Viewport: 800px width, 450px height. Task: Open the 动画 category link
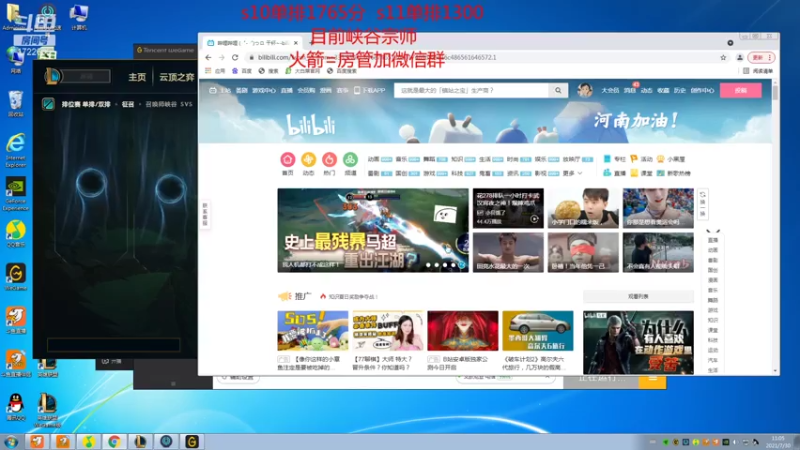coord(373,159)
